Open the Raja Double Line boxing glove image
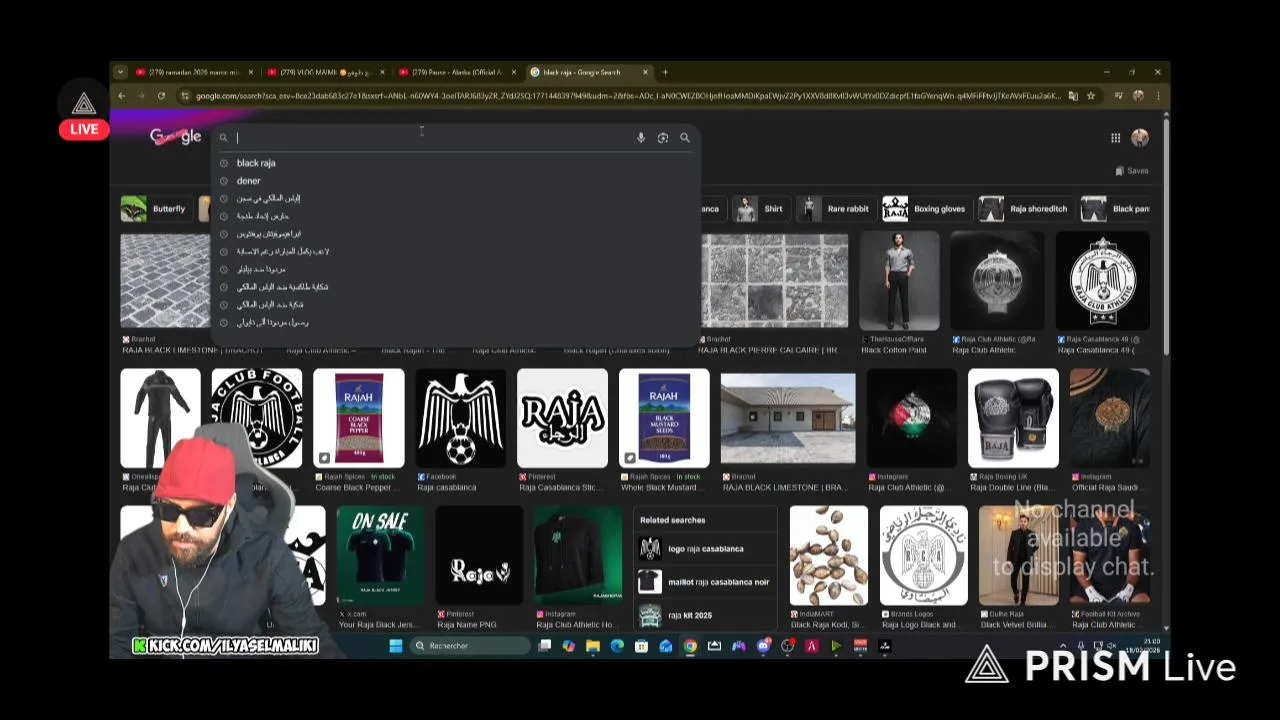The image size is (1280, 720). coord(1013,418)
